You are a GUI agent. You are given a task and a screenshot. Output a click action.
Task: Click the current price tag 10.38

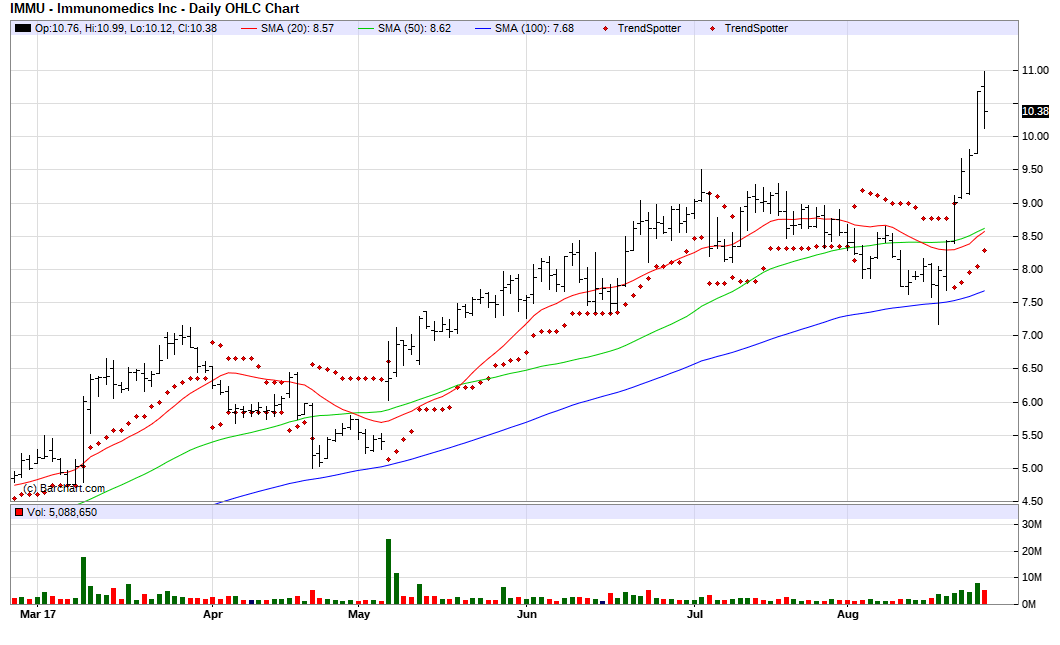click(x=1035, y=111)
